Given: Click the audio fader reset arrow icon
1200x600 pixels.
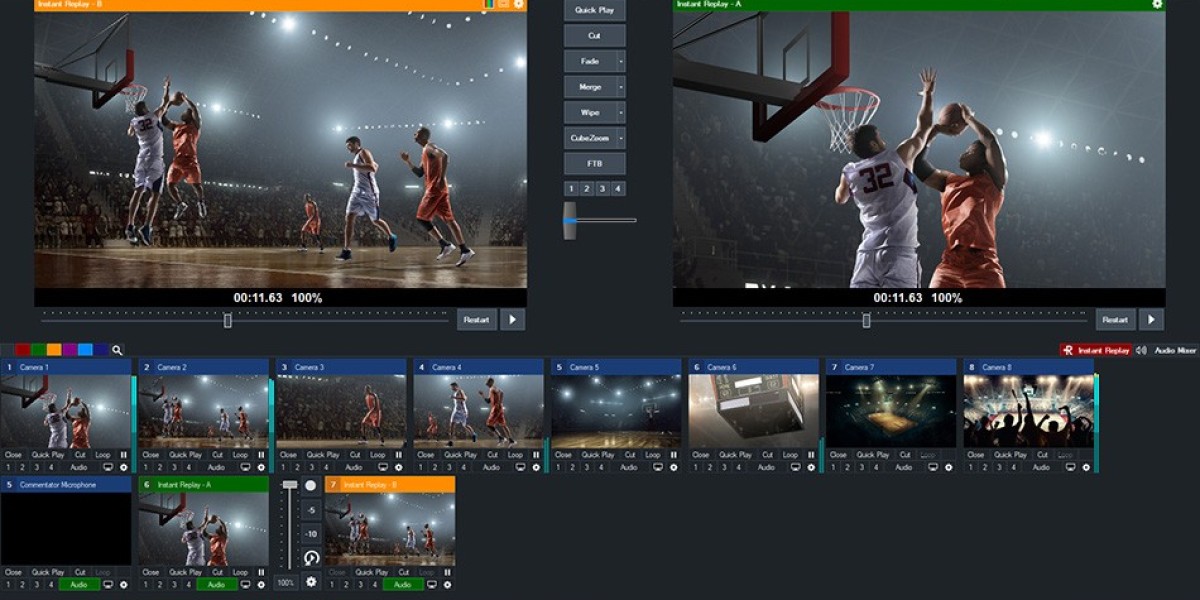Looking at the screenshot, I should point(311,558).
